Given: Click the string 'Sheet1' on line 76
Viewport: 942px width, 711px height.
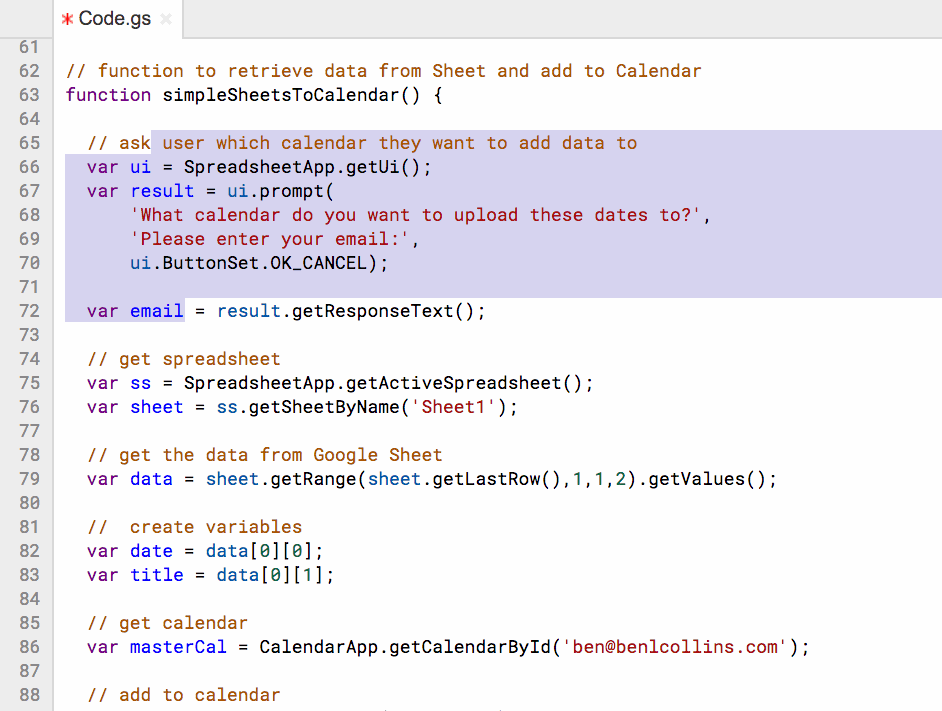Looking at the screenshot, I should pos(453,406).
